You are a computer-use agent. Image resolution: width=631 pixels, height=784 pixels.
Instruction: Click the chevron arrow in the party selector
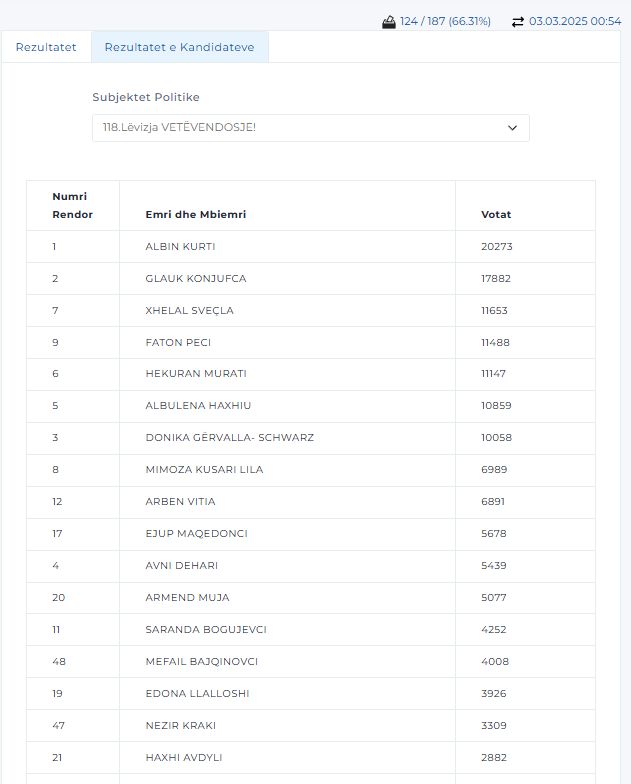[512, 128]
